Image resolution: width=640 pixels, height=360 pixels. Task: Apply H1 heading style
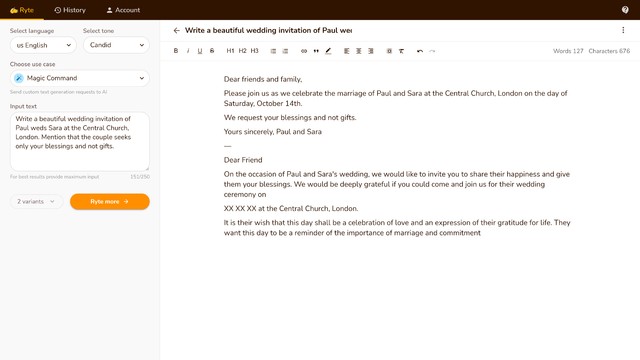[x=230, y=51]
